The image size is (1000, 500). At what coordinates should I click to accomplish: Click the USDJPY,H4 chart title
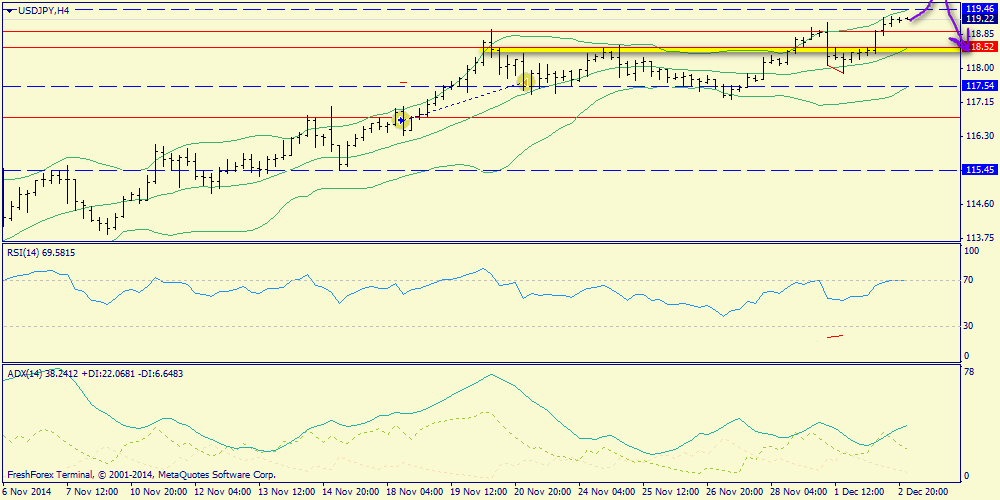tap(44, 9)
